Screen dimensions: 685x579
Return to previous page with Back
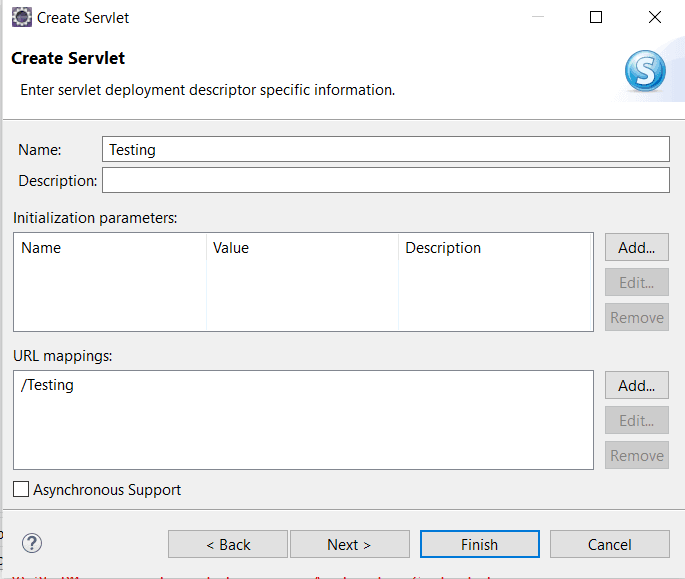tap(228, 544)
